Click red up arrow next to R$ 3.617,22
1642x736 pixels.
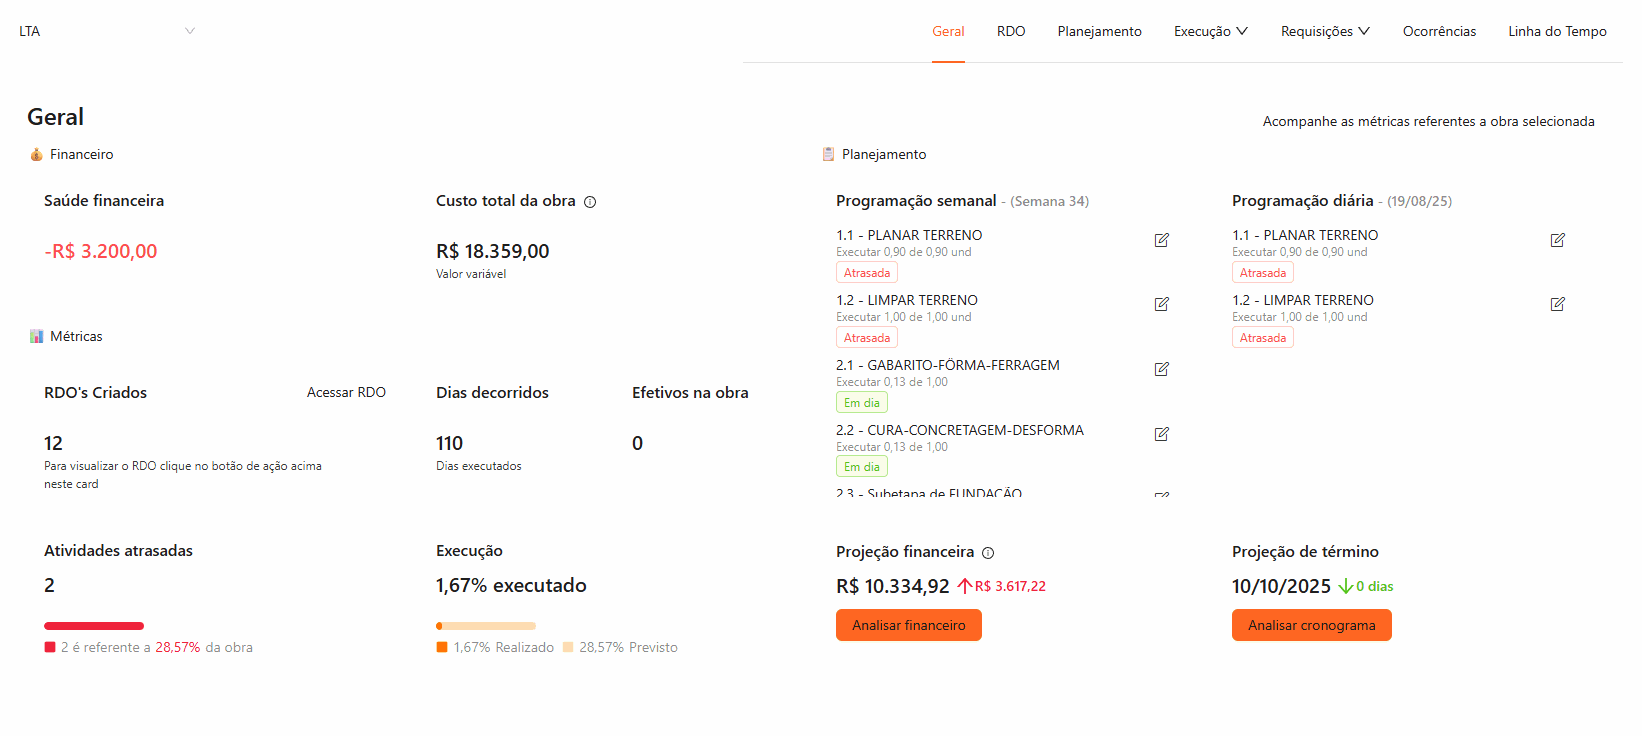pyautogui.click(x=965, y=586)
